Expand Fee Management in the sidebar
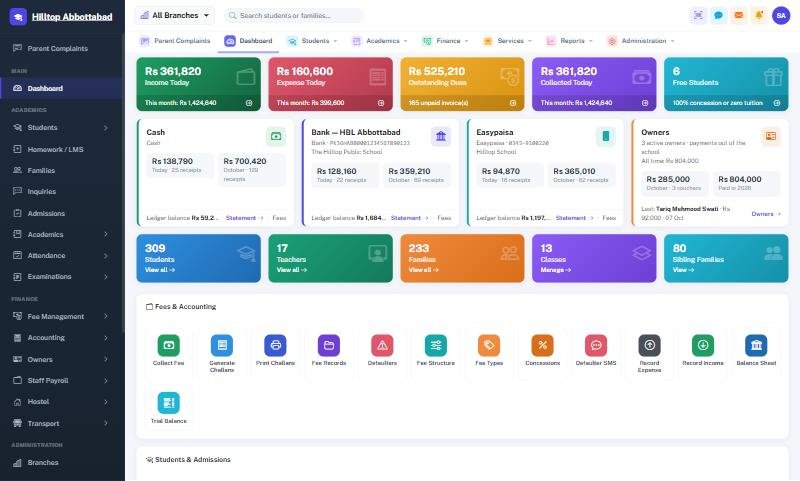Image resolution: width=800 pixels, height=481 pixels. 61,316
